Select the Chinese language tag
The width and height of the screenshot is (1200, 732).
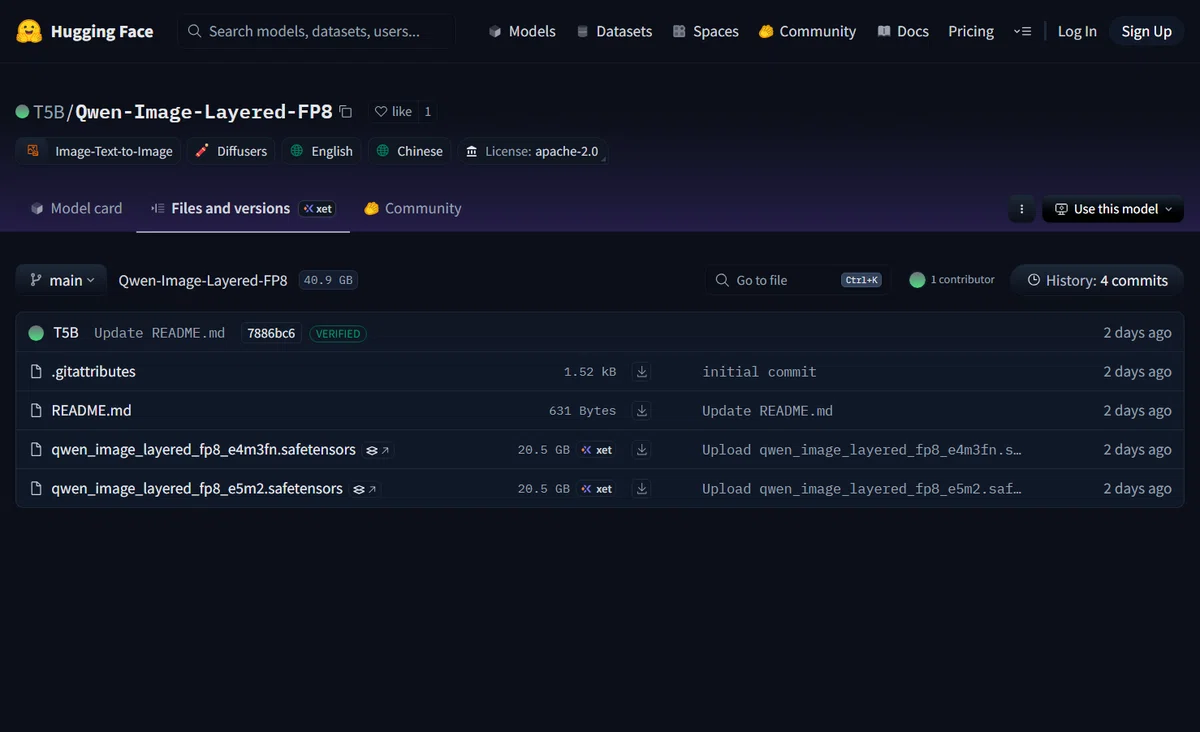tap(410, 151)
